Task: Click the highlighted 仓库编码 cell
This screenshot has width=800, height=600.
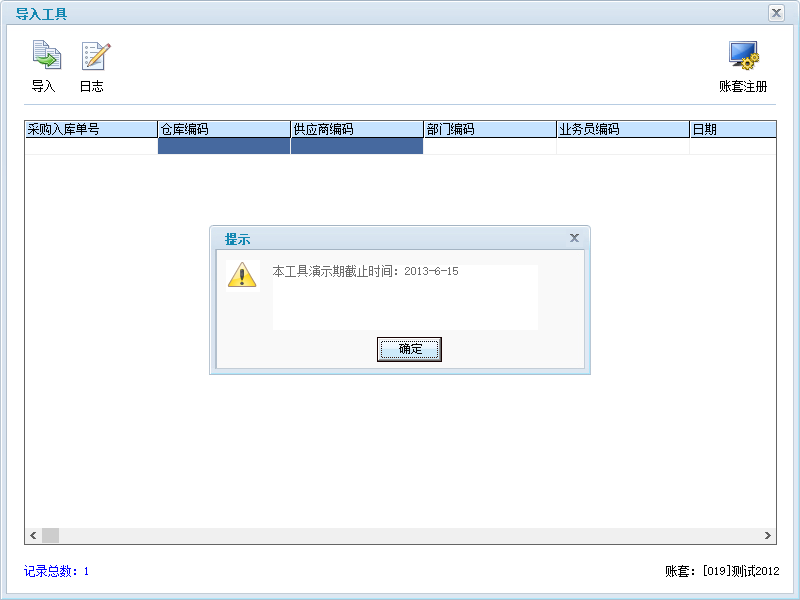Action: click(224, 146)
